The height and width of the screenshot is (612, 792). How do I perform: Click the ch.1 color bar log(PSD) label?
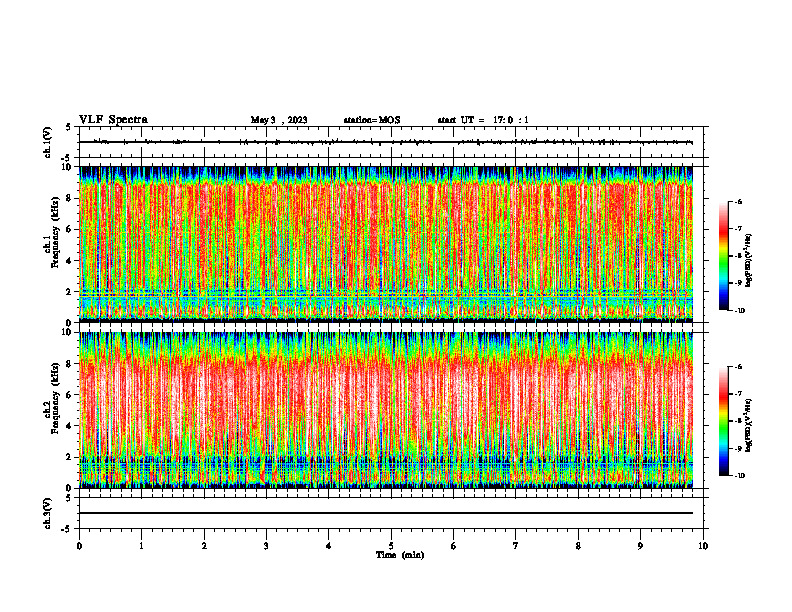[x=748, y=261]
